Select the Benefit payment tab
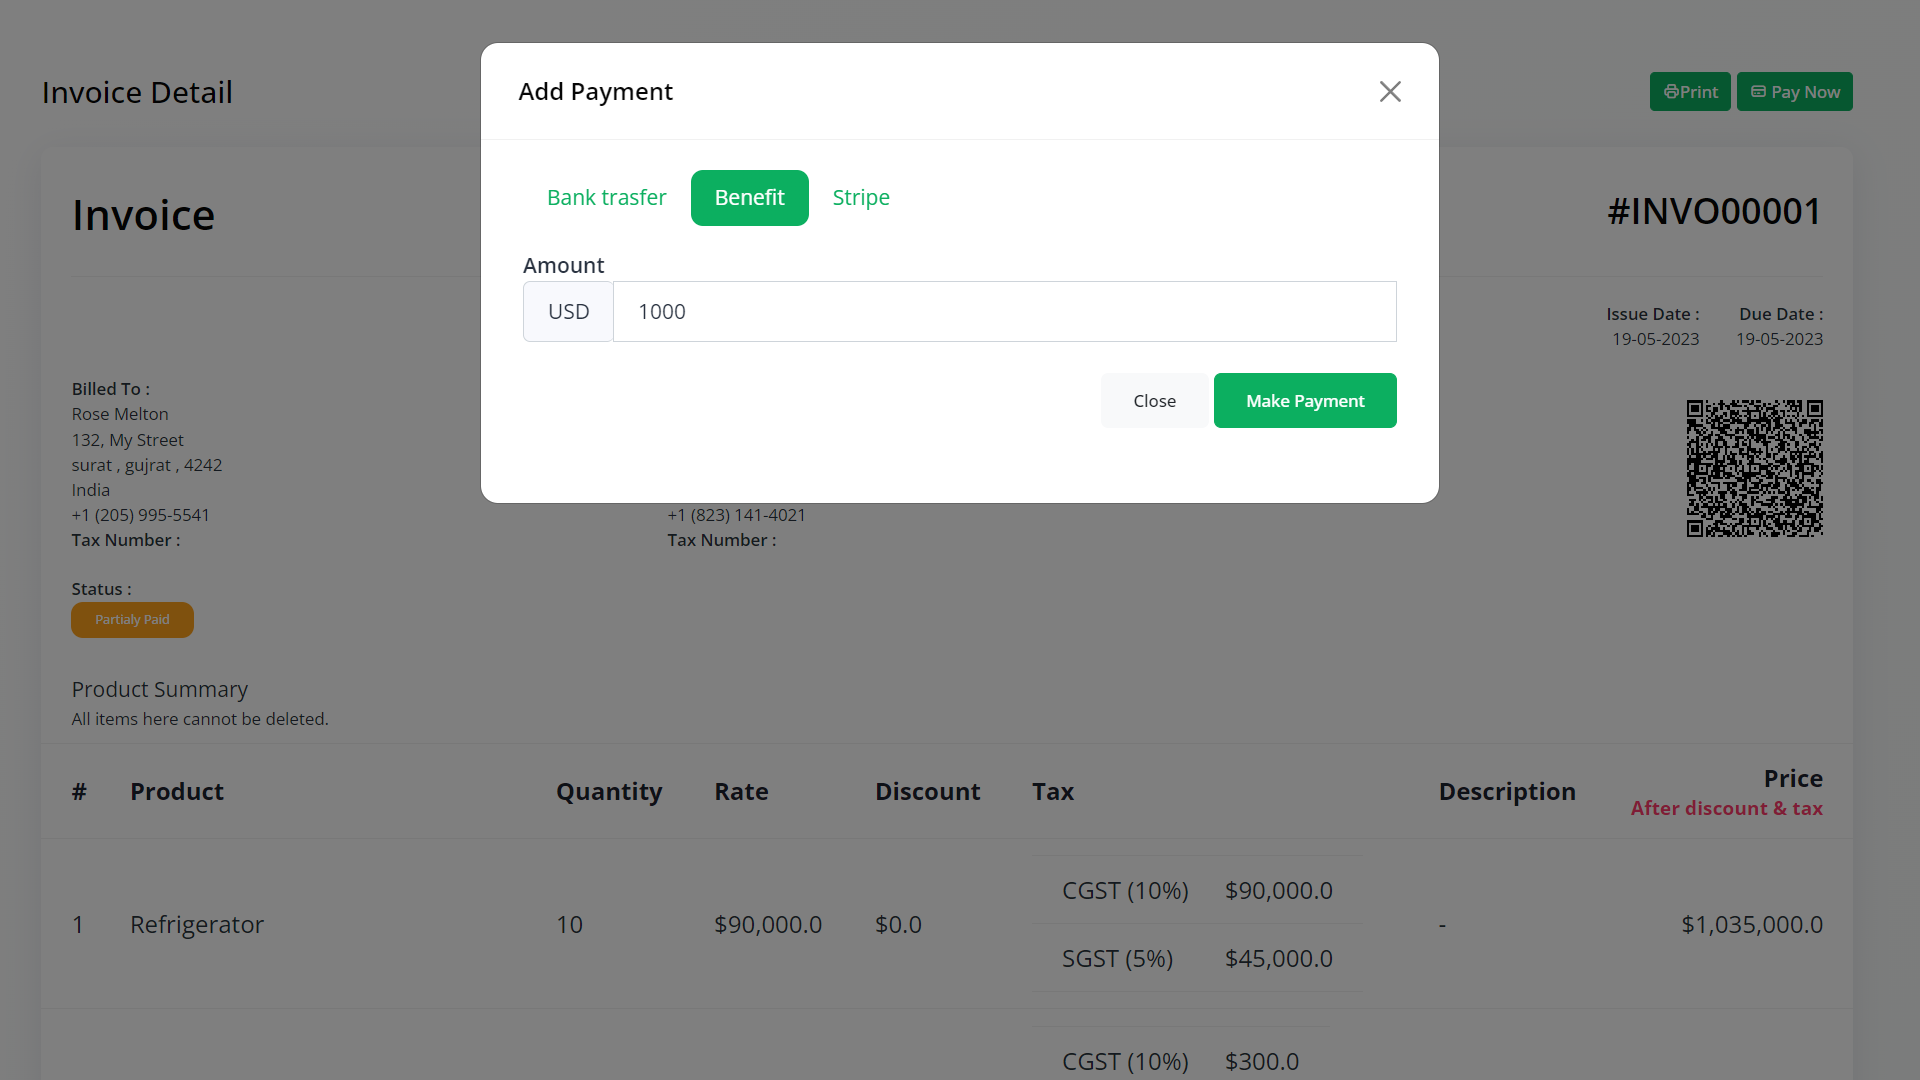 pos(749,198)
